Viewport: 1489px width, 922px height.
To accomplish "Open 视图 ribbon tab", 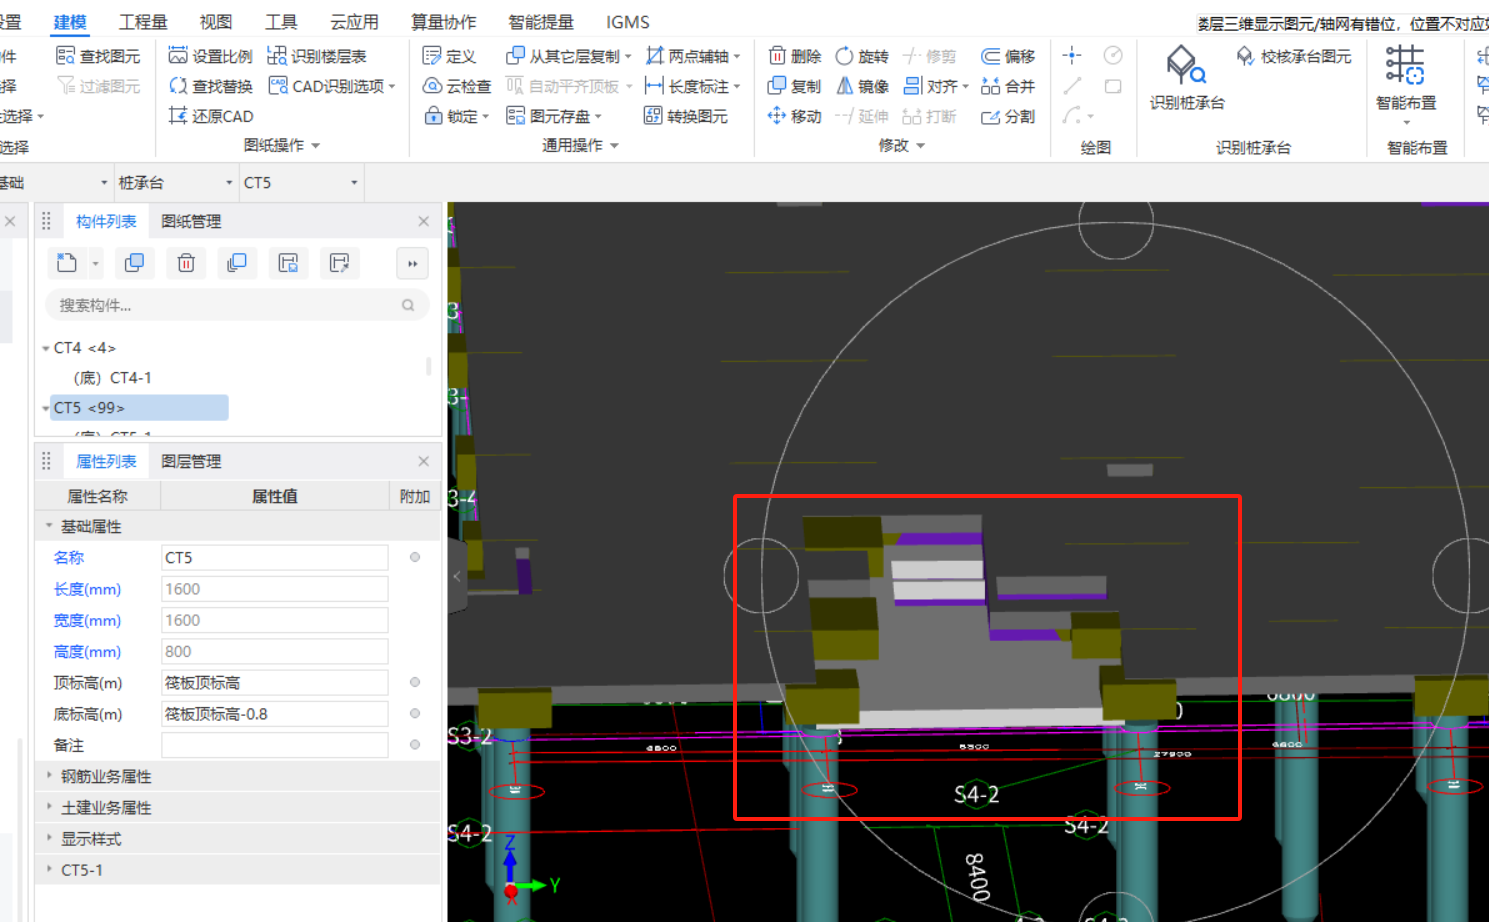I will pos(215,22).
